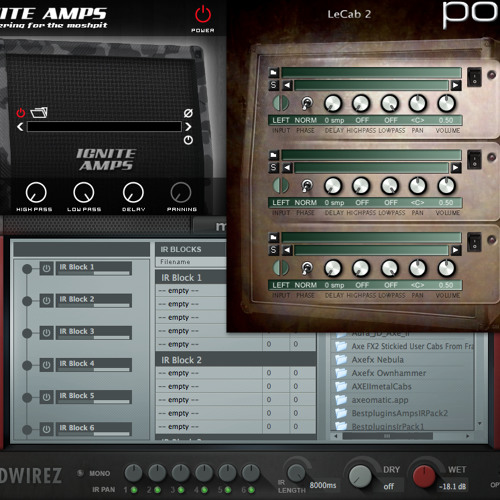Toggle the IR Block 3 power button in mixIR
Image resolution: width=500 pixels, height=500 pixels.
(x=46, y=333)
